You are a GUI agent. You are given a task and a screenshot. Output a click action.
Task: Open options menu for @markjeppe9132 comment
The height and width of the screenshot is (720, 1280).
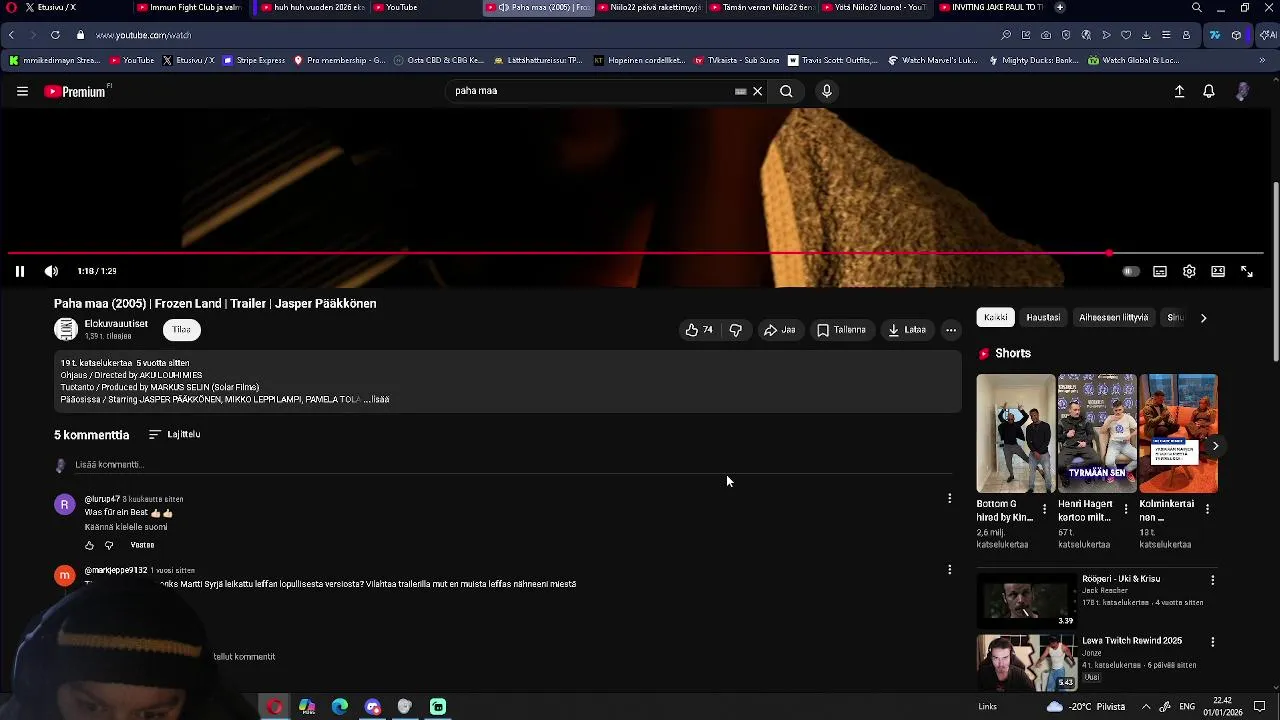click(949, 570)
